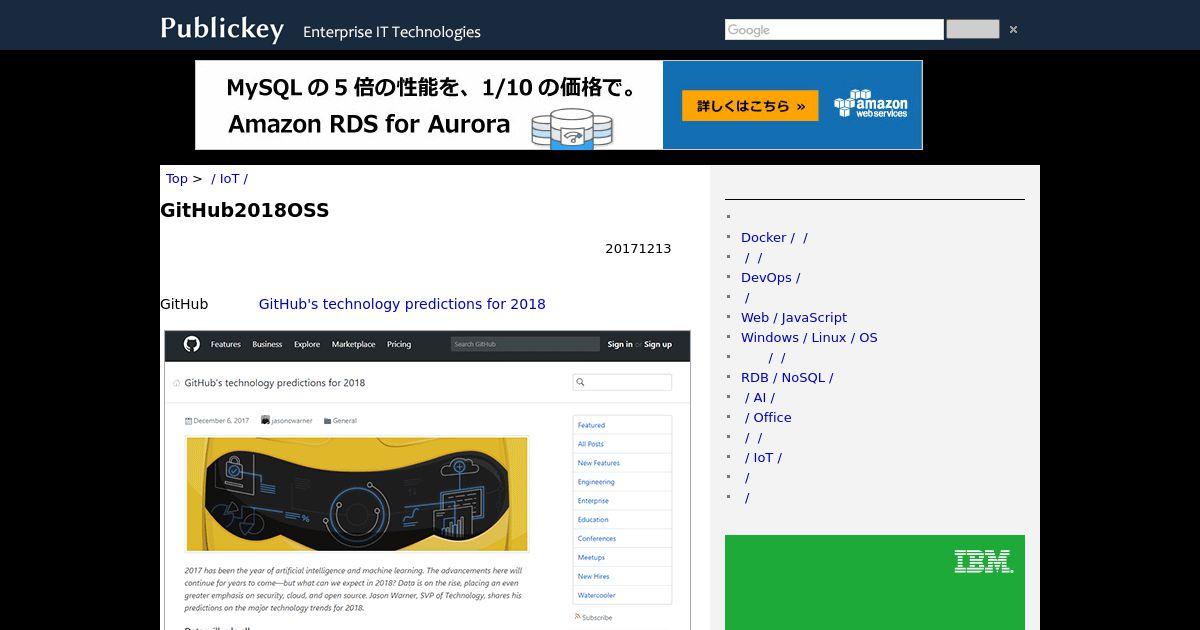Screen dimensions: 1200x630
Task: Click New Features in blog category list
Action: point(598,463)
